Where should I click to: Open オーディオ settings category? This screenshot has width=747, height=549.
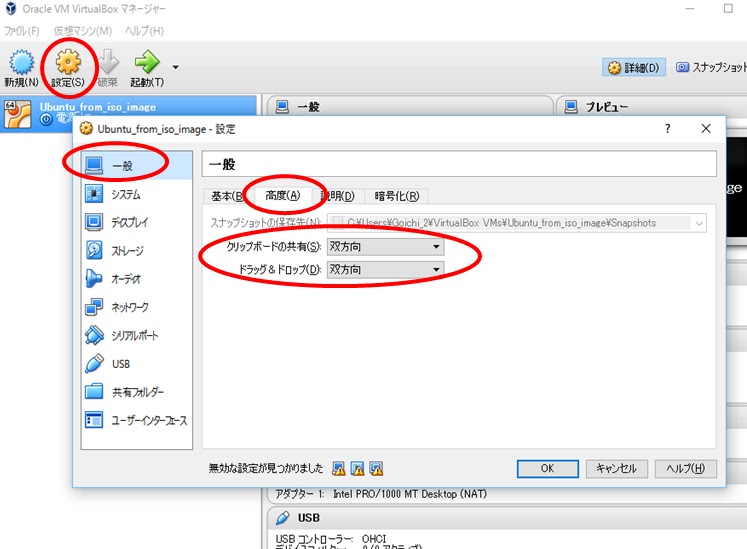pos(137,279)
